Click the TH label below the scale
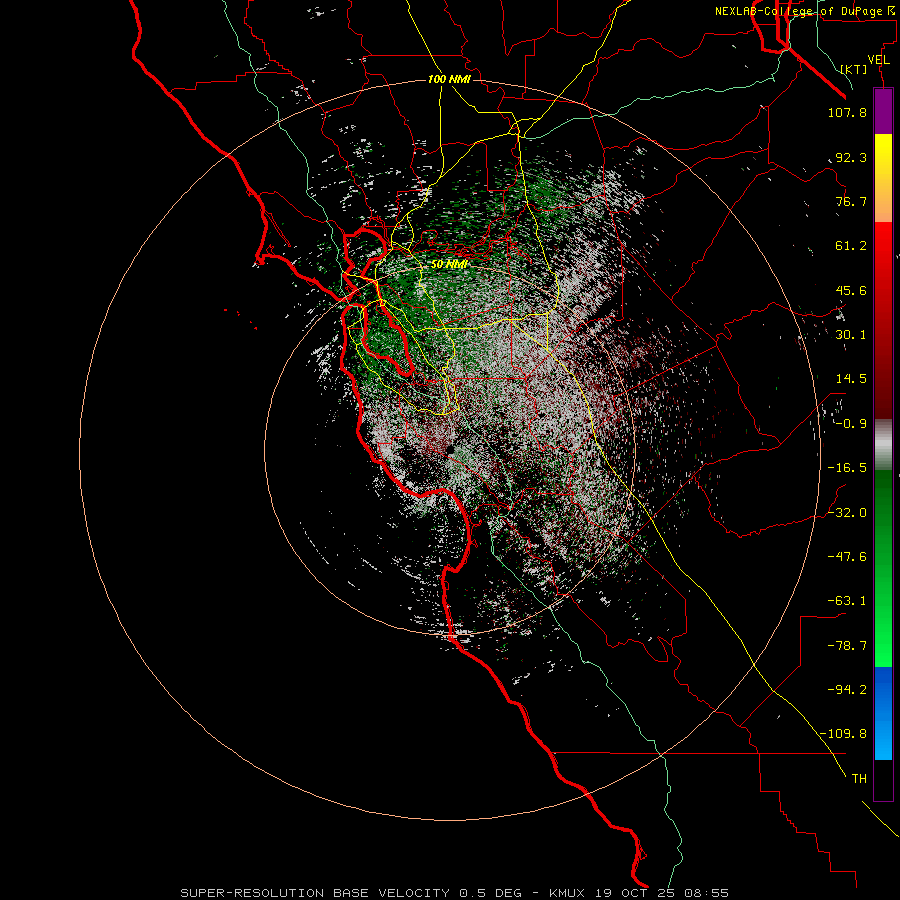The width and height of the screenshot is (900, 900). (x=859, y=778)
